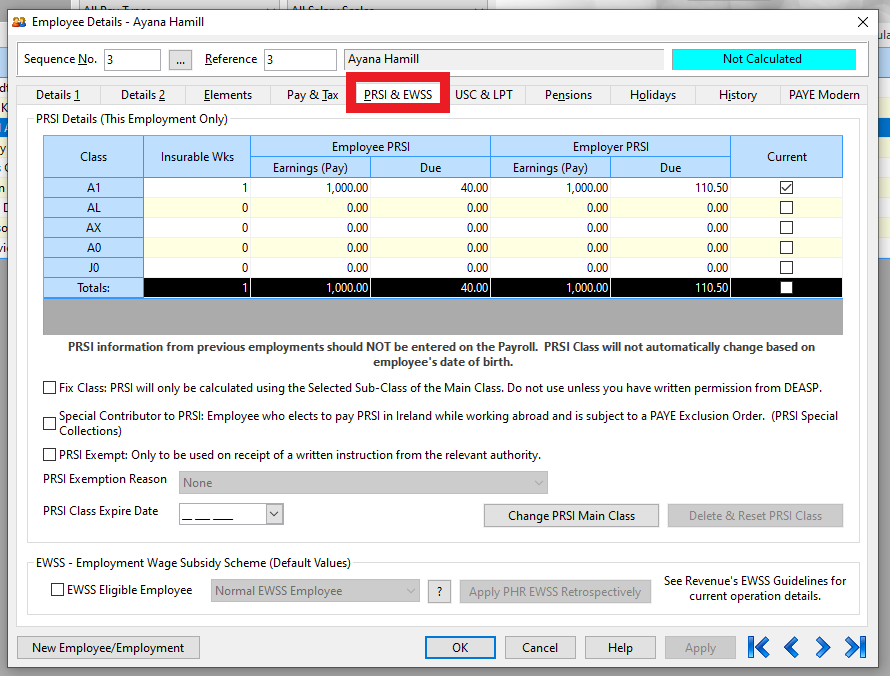Open PRSI Exemption Reason dropdown
This screenshot has height=676, width=890.
click(x=363, y=482)
